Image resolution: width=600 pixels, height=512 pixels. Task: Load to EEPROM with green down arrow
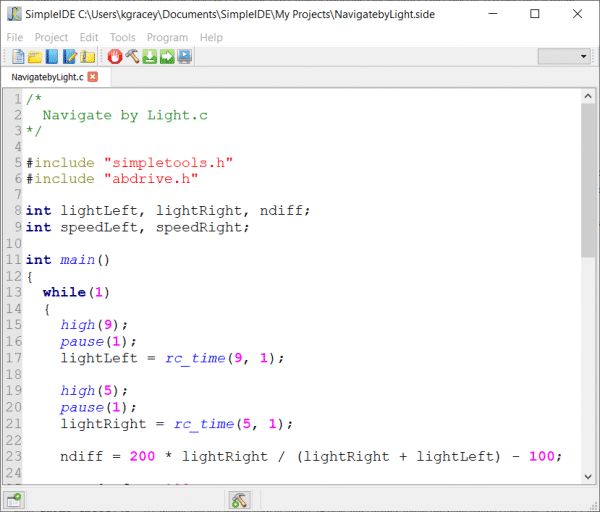point(149,56)
